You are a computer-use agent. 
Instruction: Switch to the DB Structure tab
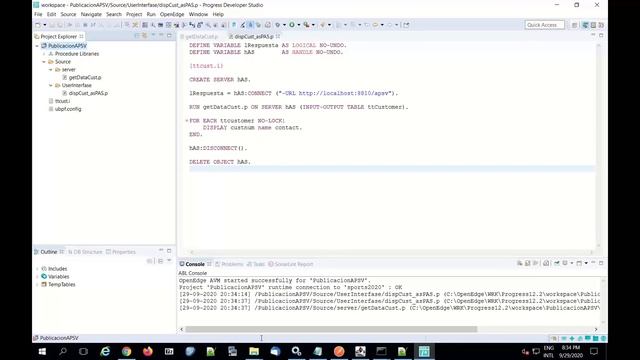[85, 252]
